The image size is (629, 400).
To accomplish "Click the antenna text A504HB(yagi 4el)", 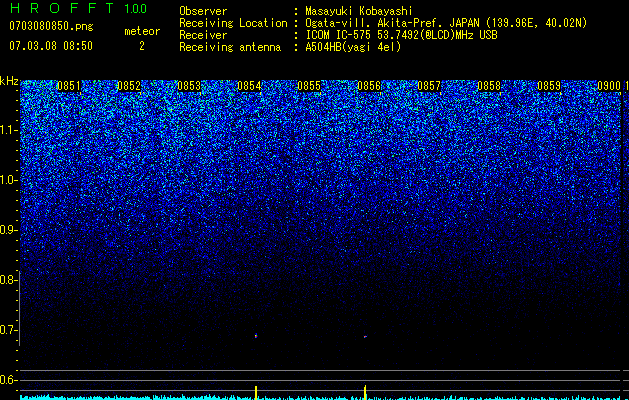I will tap(353, 47).
